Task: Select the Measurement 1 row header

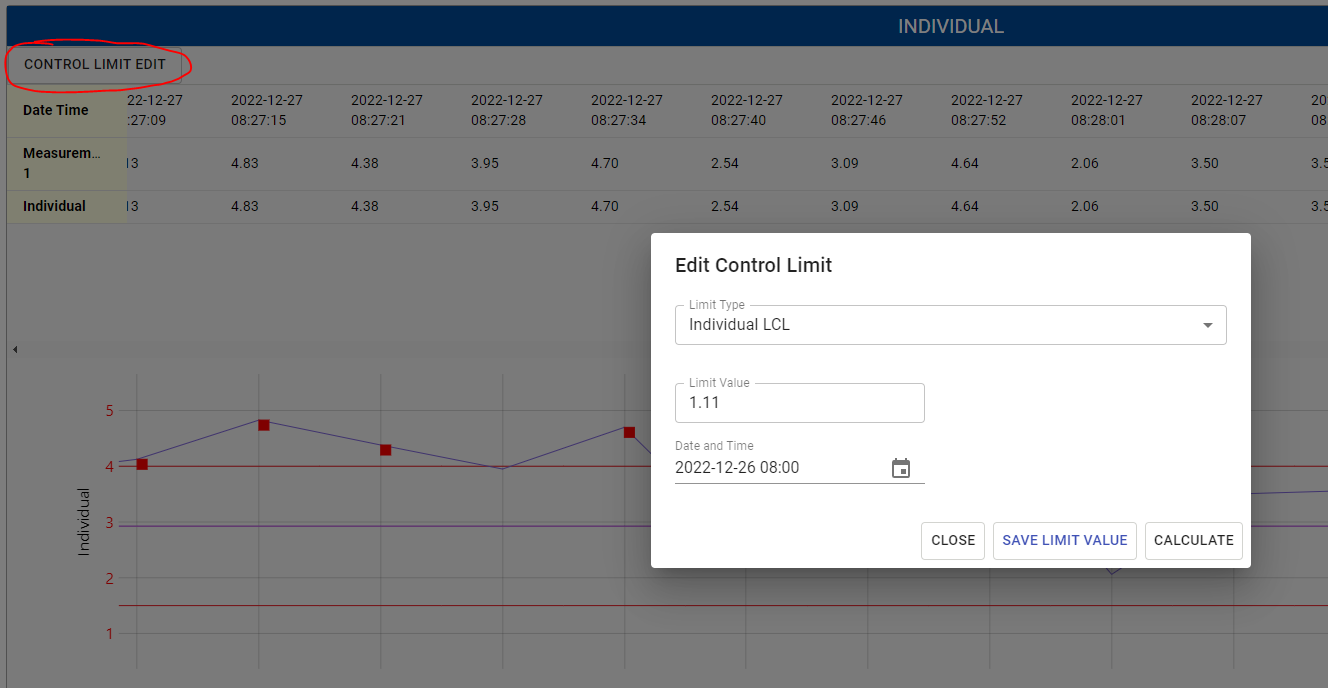Action: coord(62,163)
